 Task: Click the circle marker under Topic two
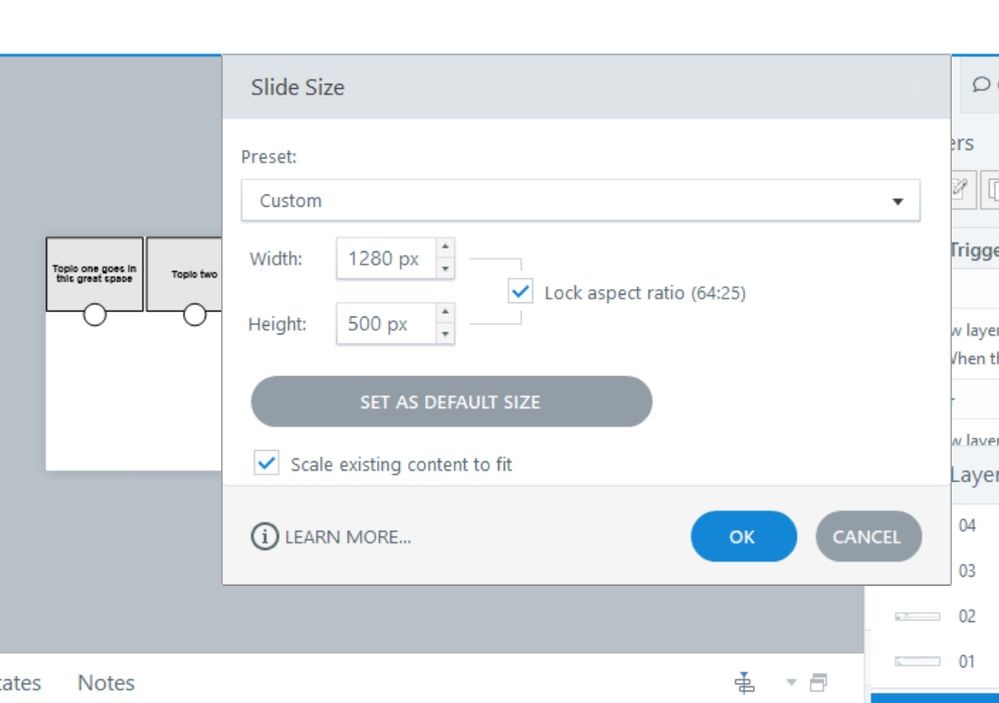[x=195, y=315]
